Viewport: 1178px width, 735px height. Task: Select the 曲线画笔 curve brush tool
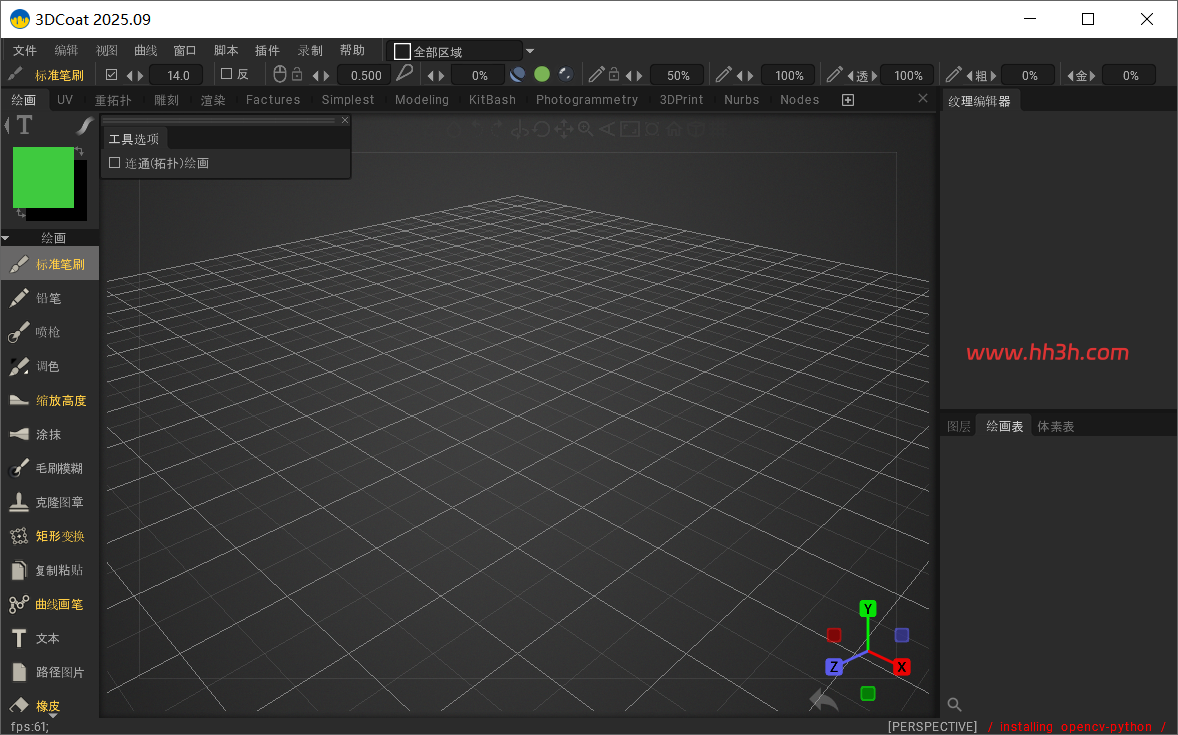coord(50,604)
